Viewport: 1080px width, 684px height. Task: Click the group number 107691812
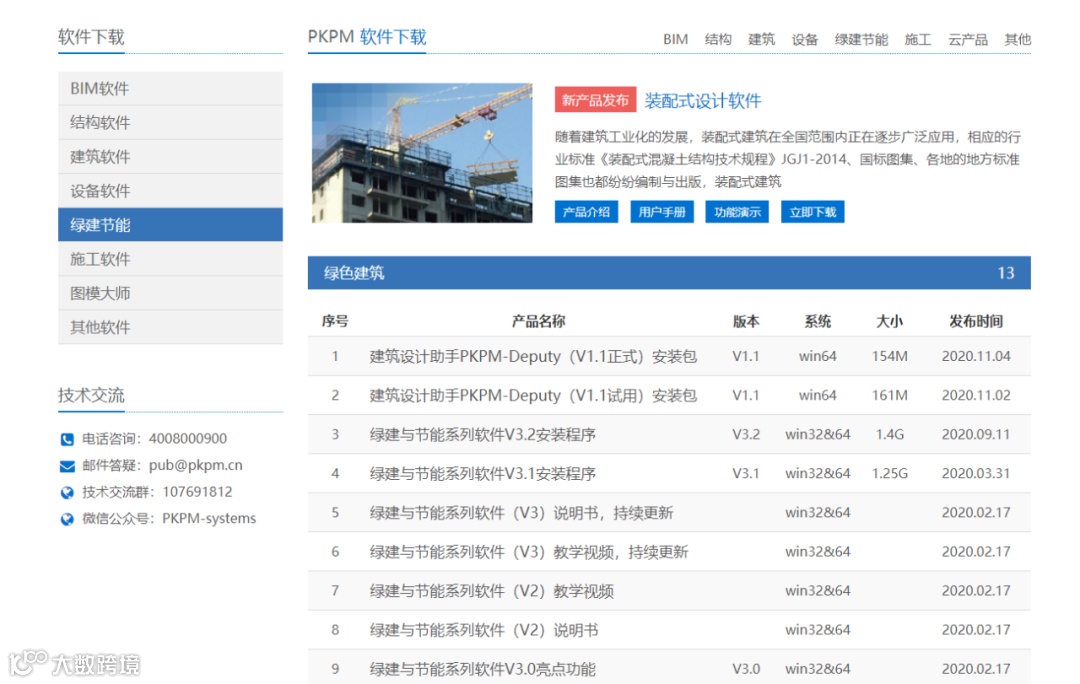[197, 492]
